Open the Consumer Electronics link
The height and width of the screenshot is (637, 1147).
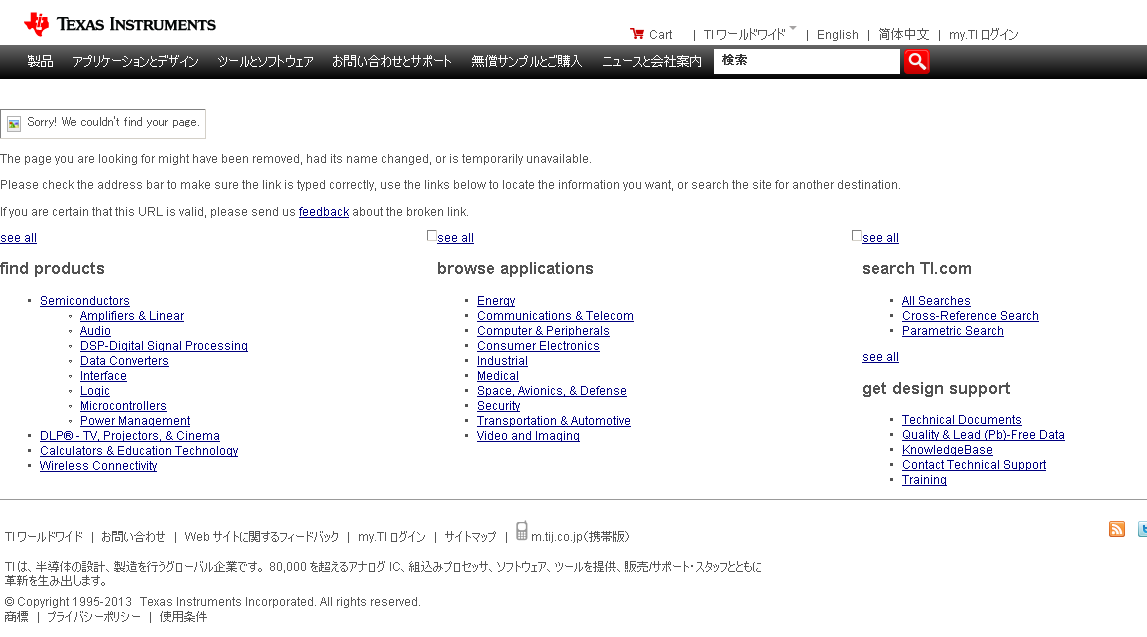pyautogui.click(x=538, y=346)
